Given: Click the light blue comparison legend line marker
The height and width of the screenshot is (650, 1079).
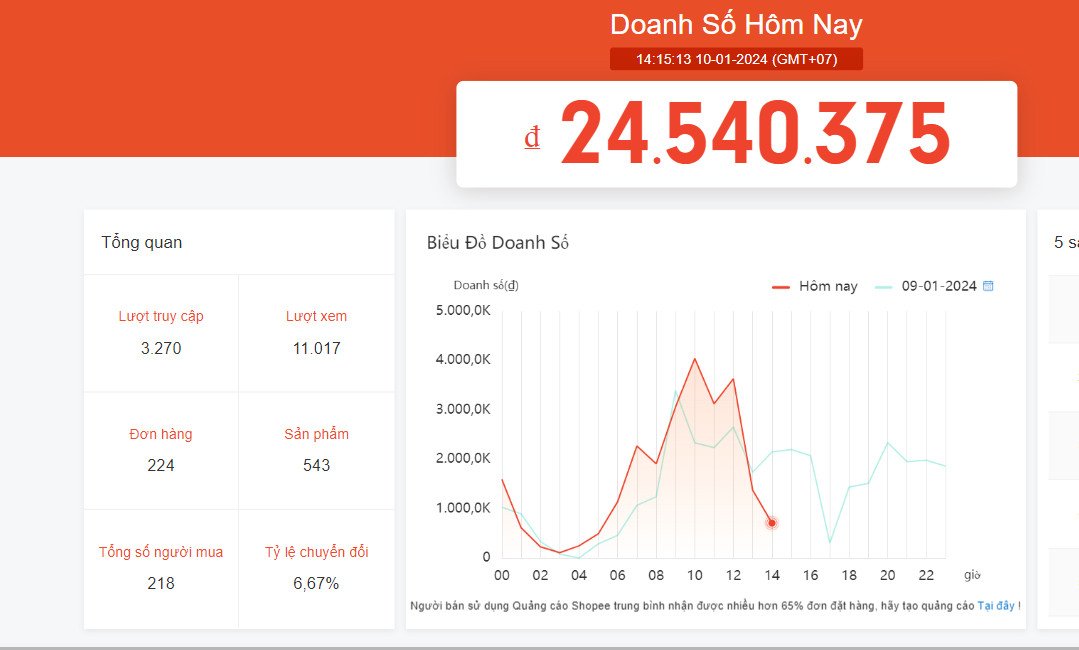Looking at the screenshot, I should pos(883,287).
